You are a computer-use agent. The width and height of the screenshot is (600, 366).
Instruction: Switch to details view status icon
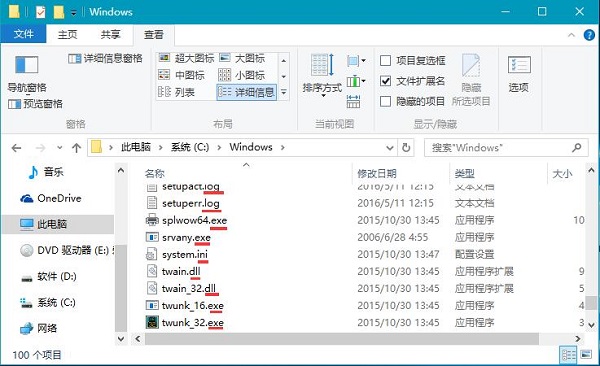[x=568, y=355]
